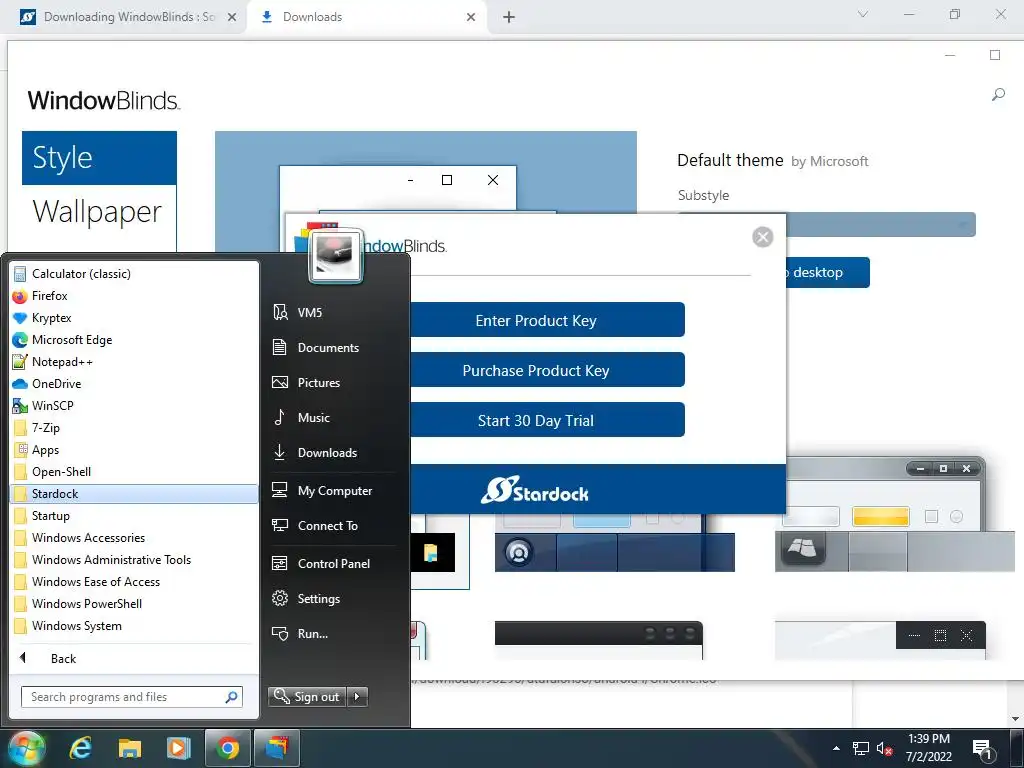The width and height of the screenshot is (1024, 768).
Task: Show hidden system tray icons
Action: 836,748
